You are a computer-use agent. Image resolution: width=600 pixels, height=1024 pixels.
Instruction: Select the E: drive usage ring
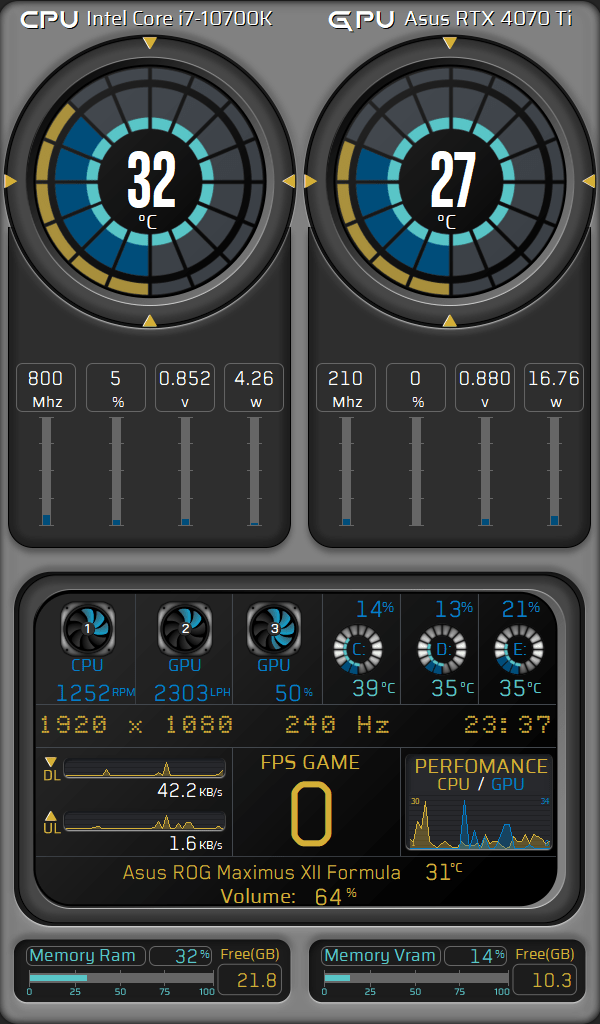click(x=519, y=649)
